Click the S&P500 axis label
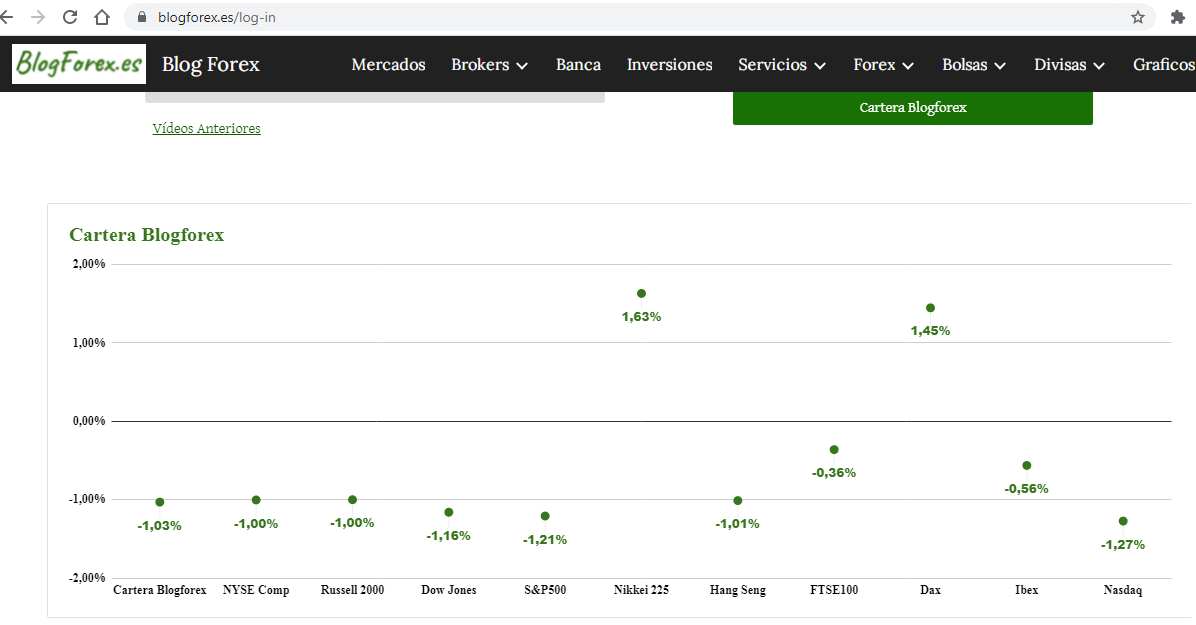The width and height of the screenshot is (1196, 625). click(x=545, y=590)
